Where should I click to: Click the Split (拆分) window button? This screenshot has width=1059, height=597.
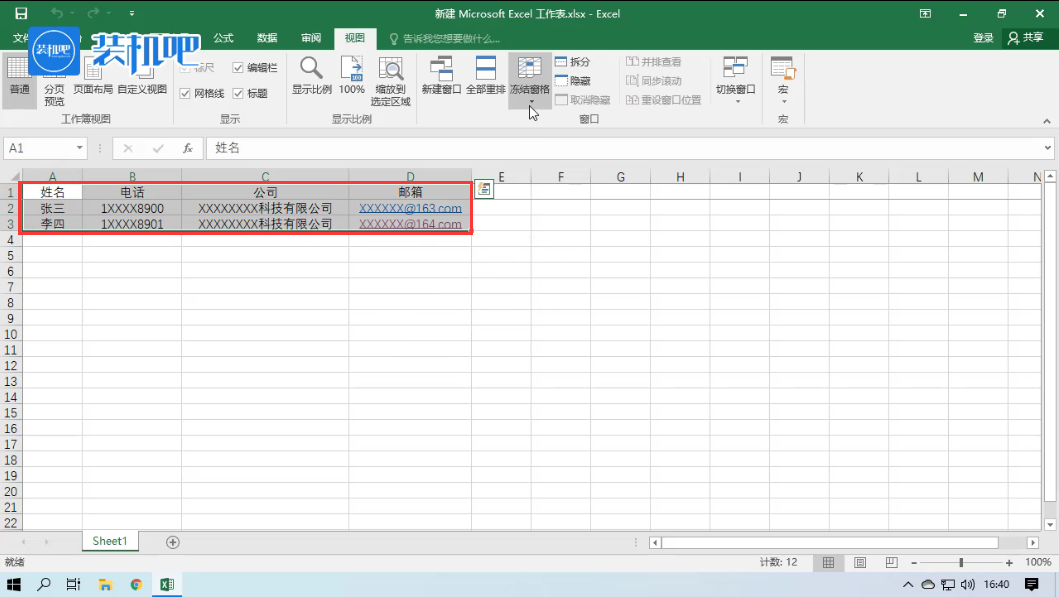pyautogui.click(x=572, y=62)
